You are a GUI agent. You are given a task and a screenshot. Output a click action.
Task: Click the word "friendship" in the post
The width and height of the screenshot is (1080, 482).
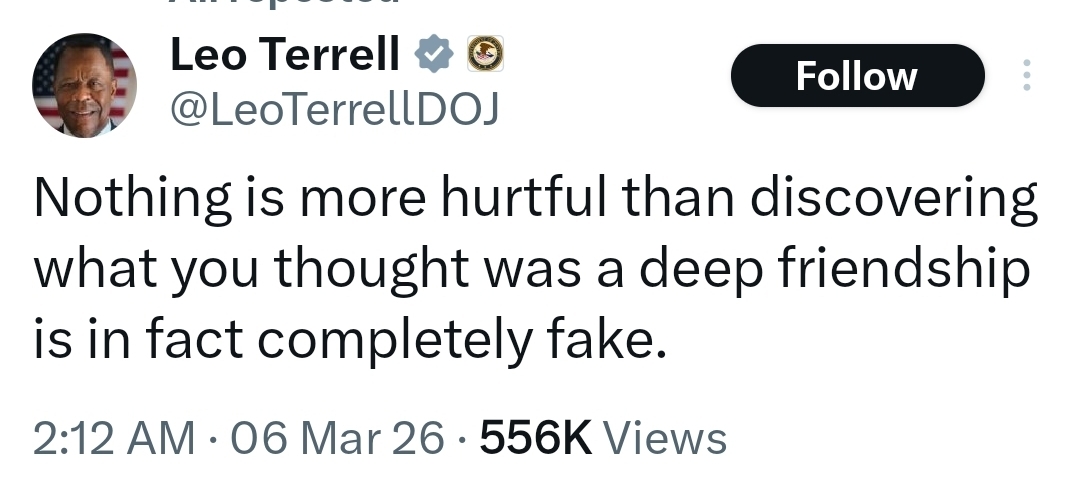(904, 269)
